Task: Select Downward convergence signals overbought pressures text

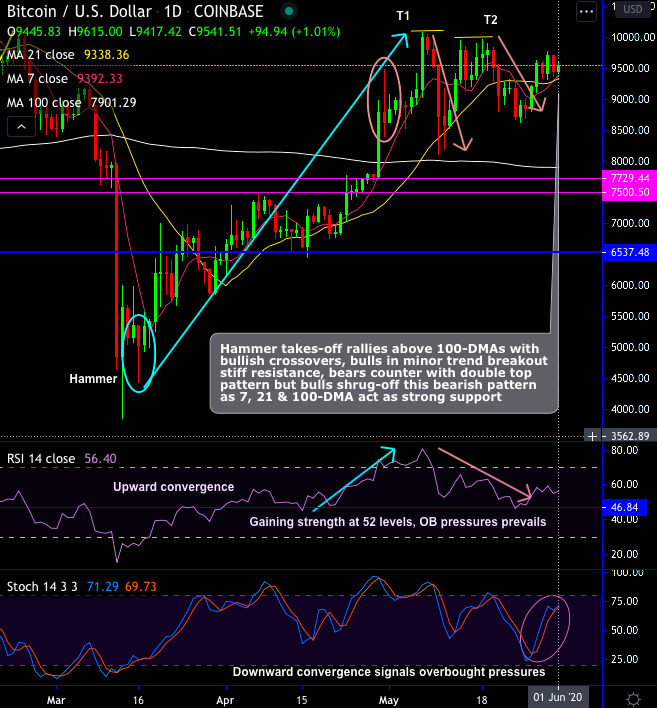Action: pos(389,671)
